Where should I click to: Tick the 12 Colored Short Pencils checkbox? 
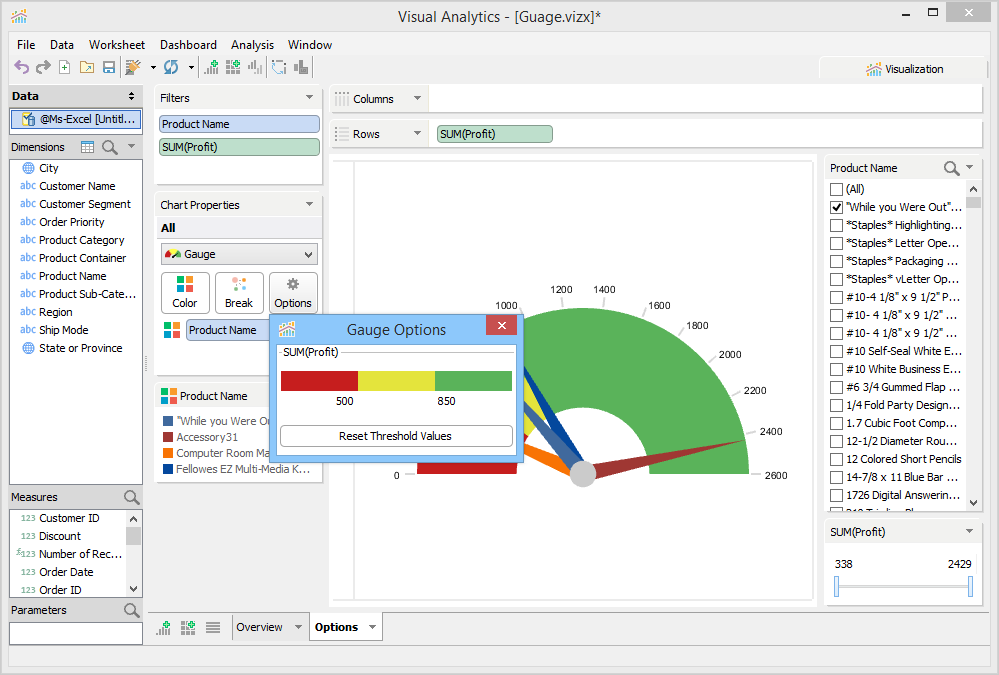click(837, 459)
